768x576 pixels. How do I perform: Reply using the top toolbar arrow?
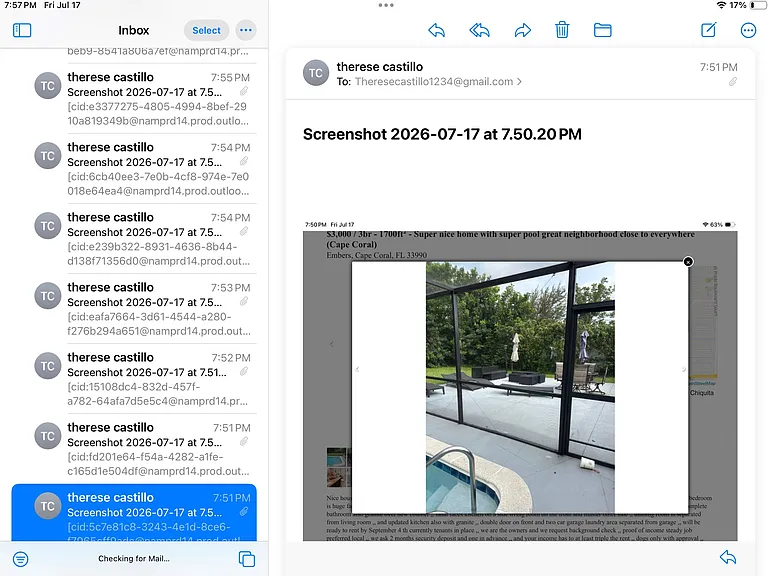coord(436,30)
